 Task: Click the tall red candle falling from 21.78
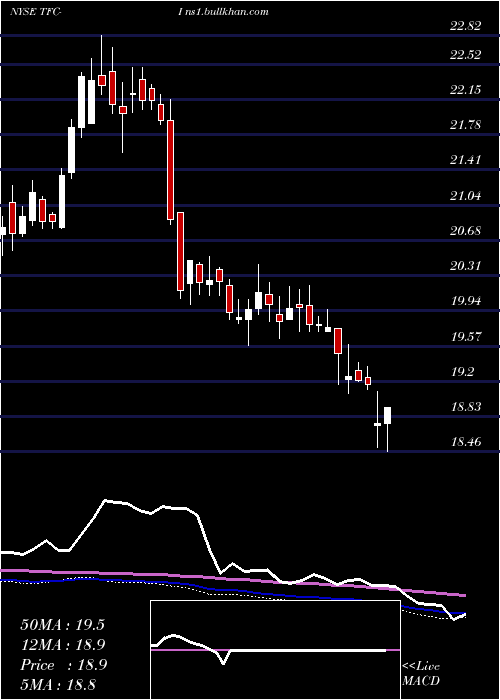pos(170,170)
